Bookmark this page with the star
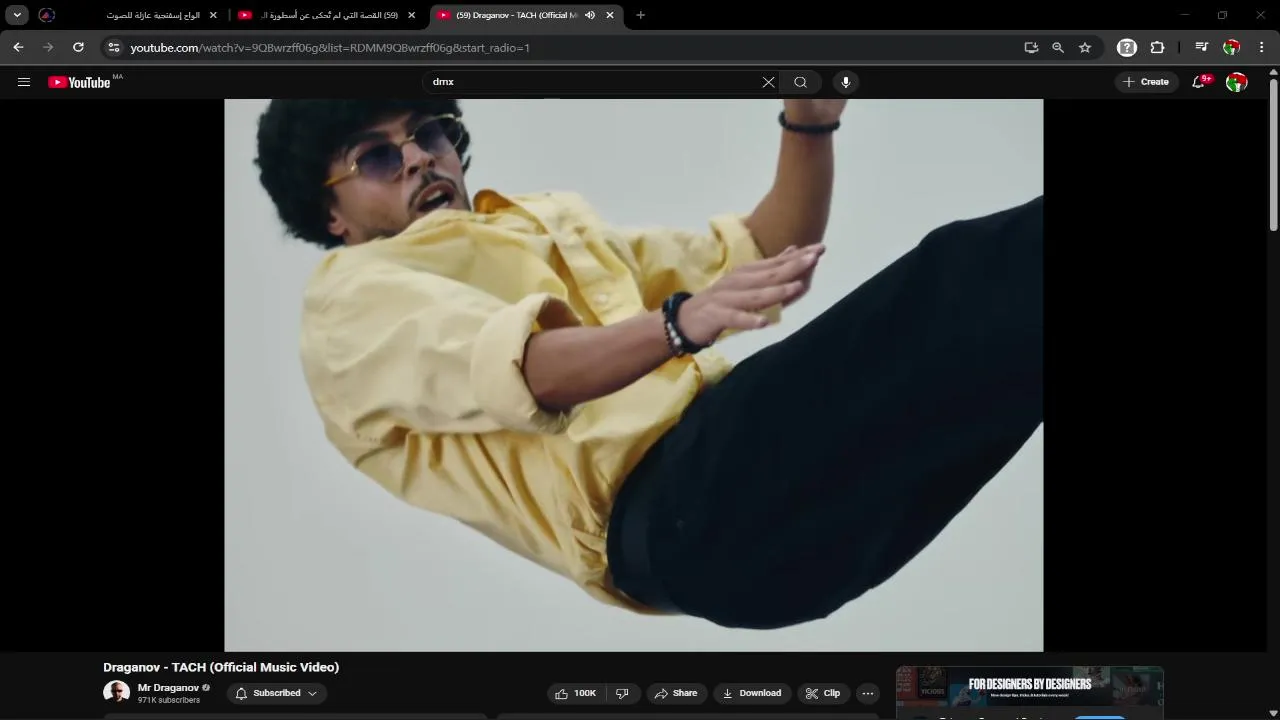The image size is (1280, 720). pos(1085,47)
